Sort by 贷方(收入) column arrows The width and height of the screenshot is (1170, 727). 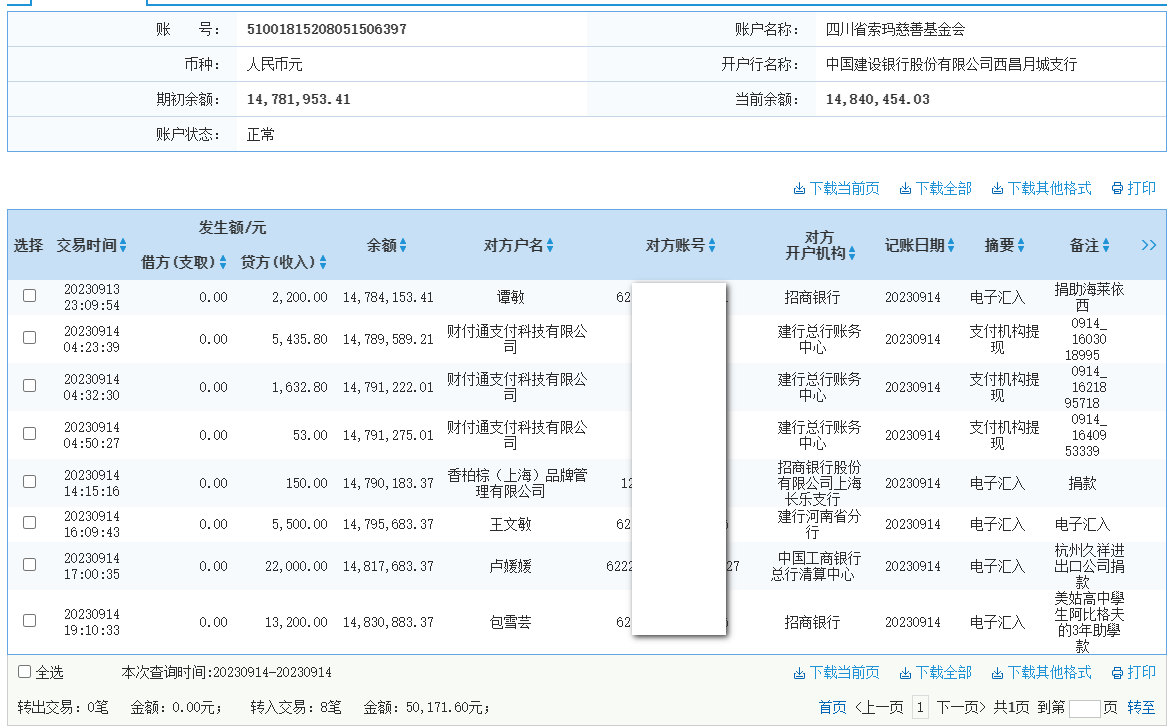point(323,262)
